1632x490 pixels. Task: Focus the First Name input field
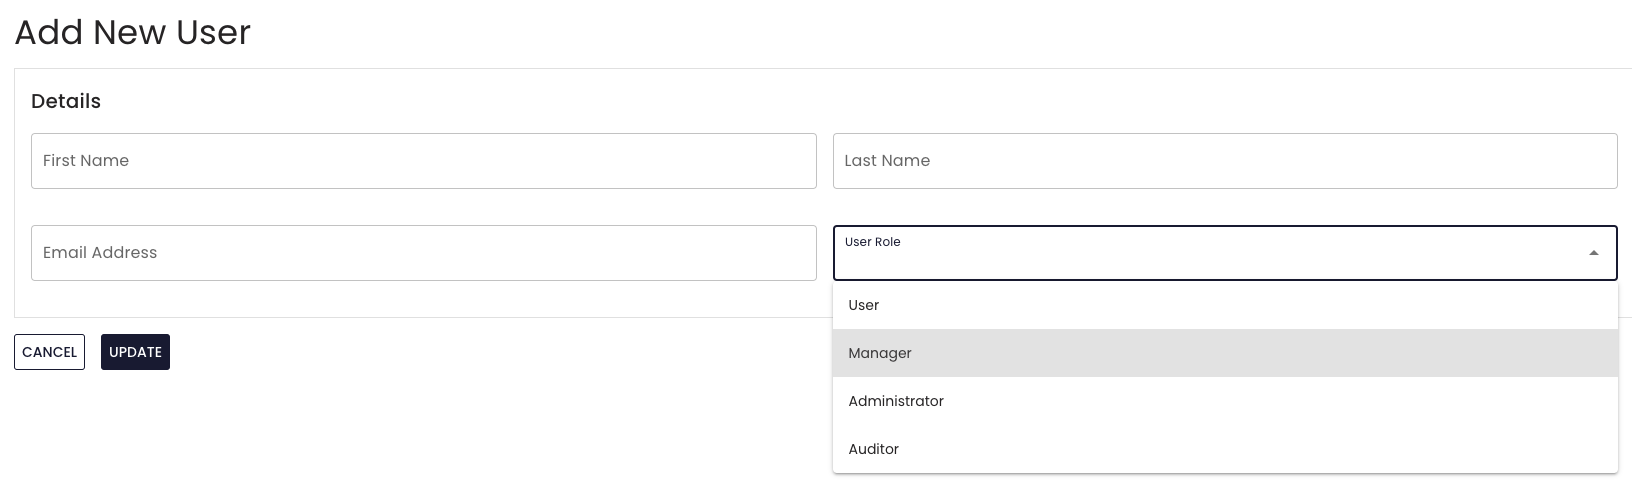click(x=424, y=161)
